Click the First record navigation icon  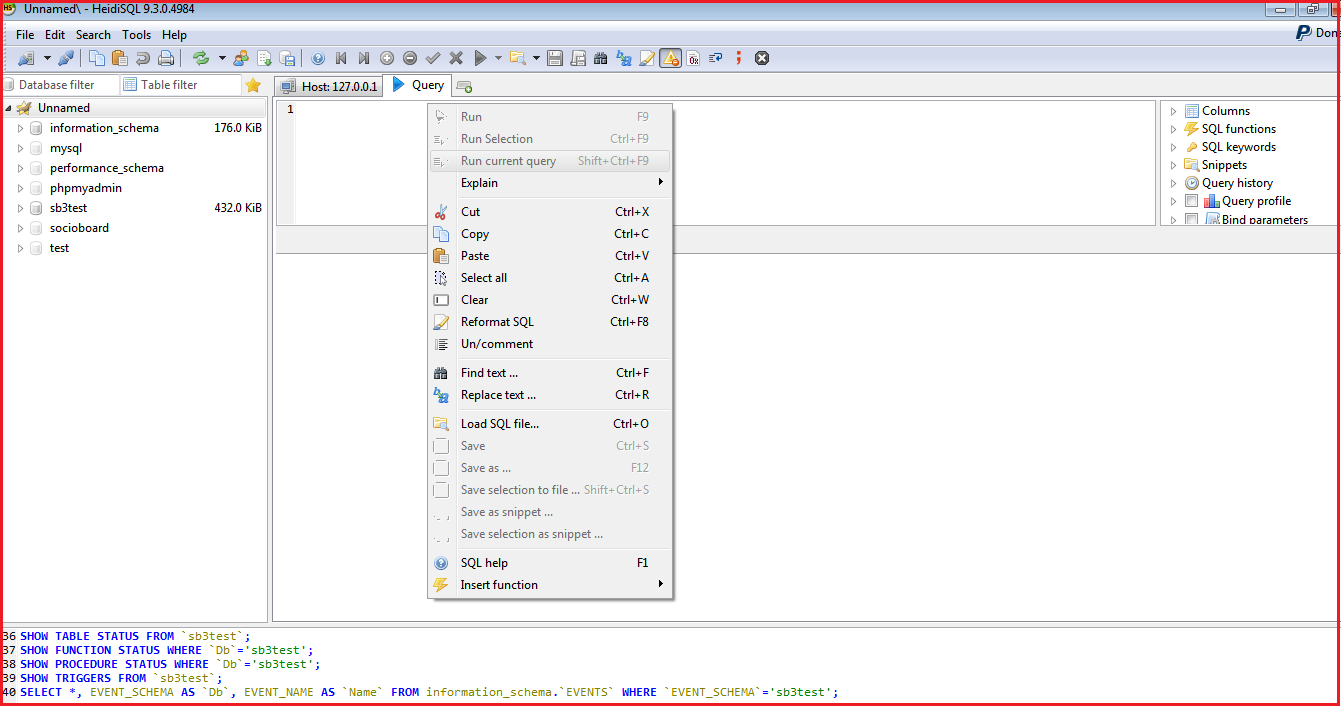tap(341, 58)
